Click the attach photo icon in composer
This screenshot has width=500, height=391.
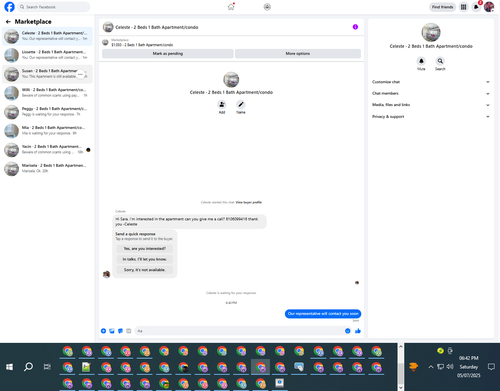click(112, 331)
